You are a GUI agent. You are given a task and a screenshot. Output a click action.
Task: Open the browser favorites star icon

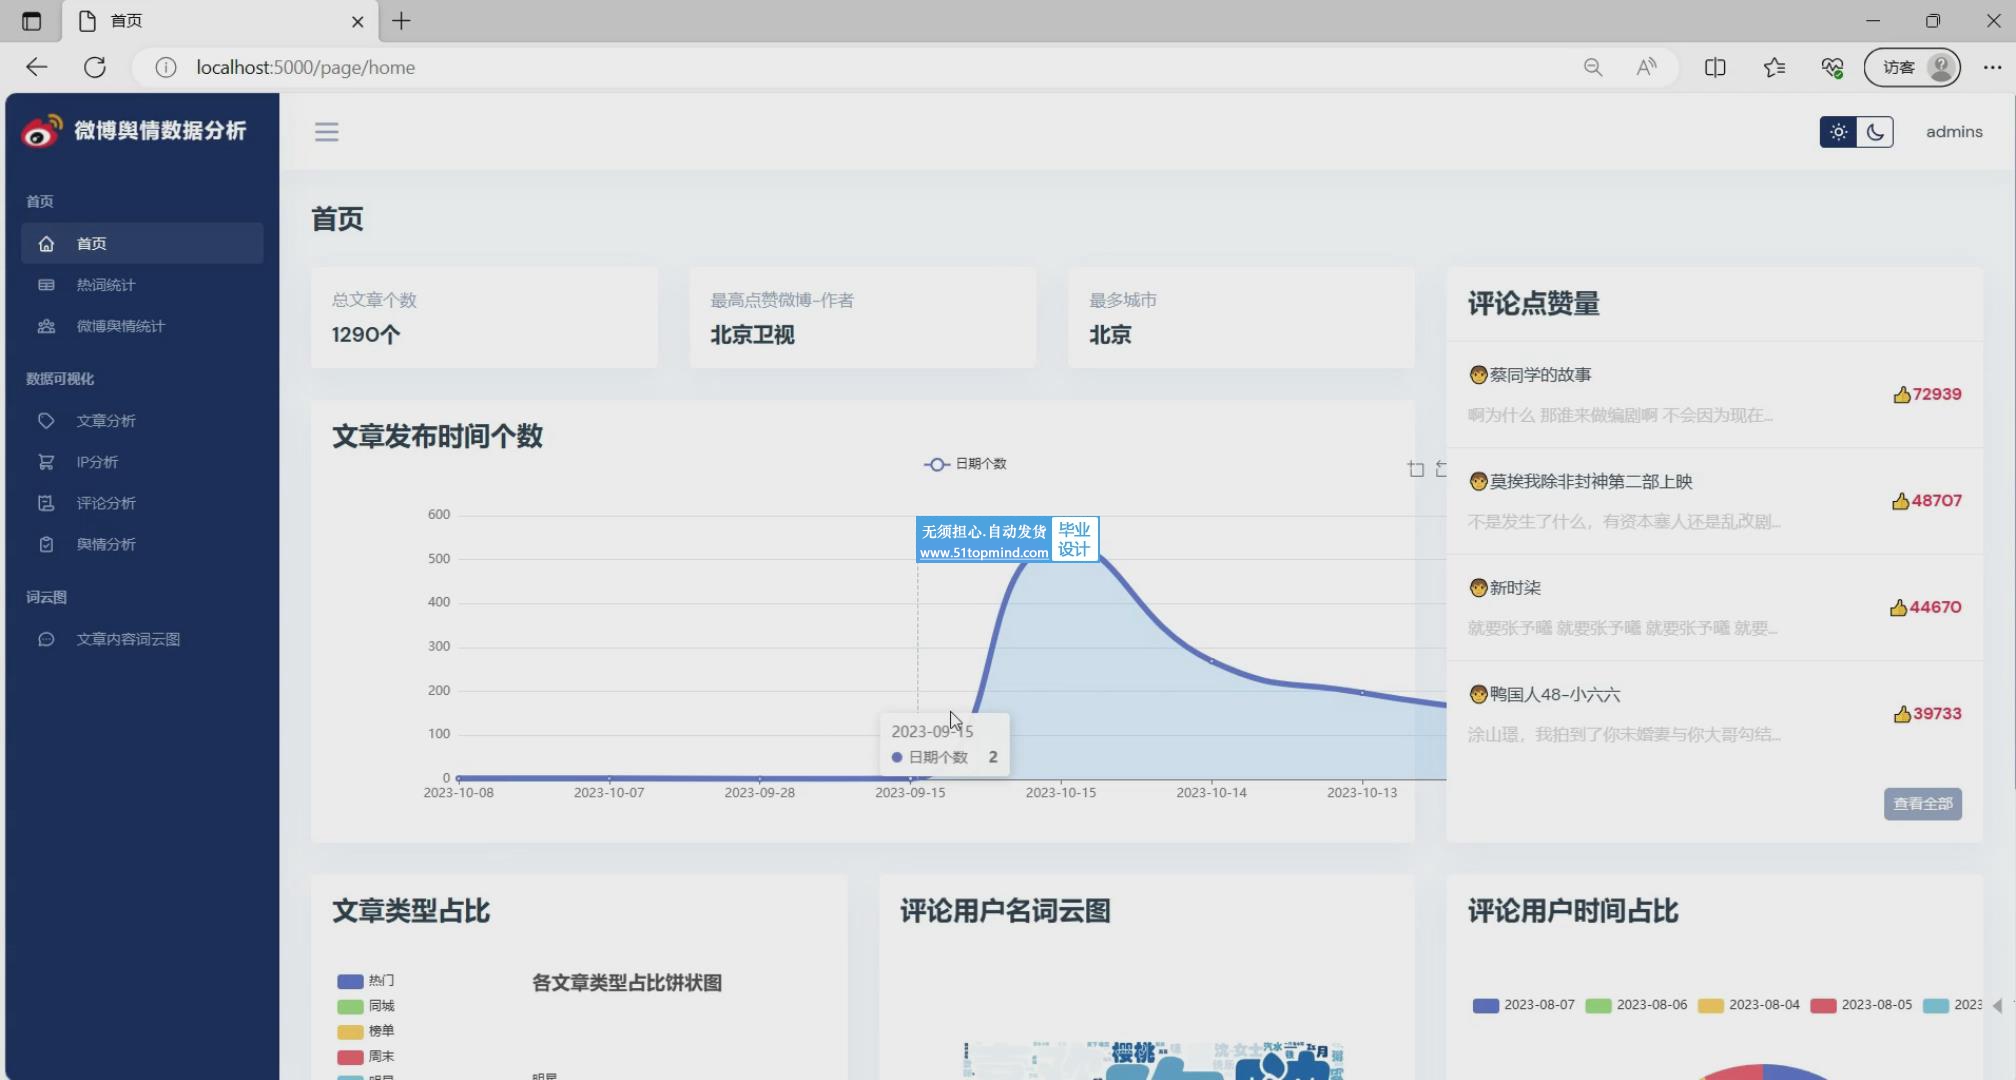coord(1774,67)
